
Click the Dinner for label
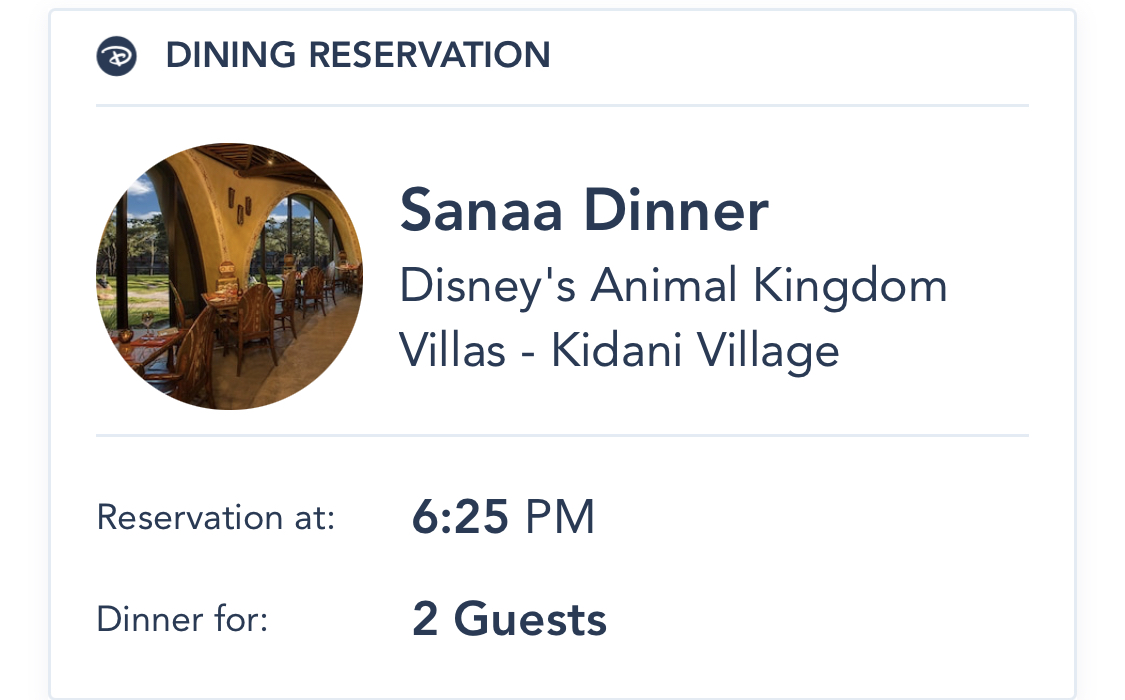182,619
